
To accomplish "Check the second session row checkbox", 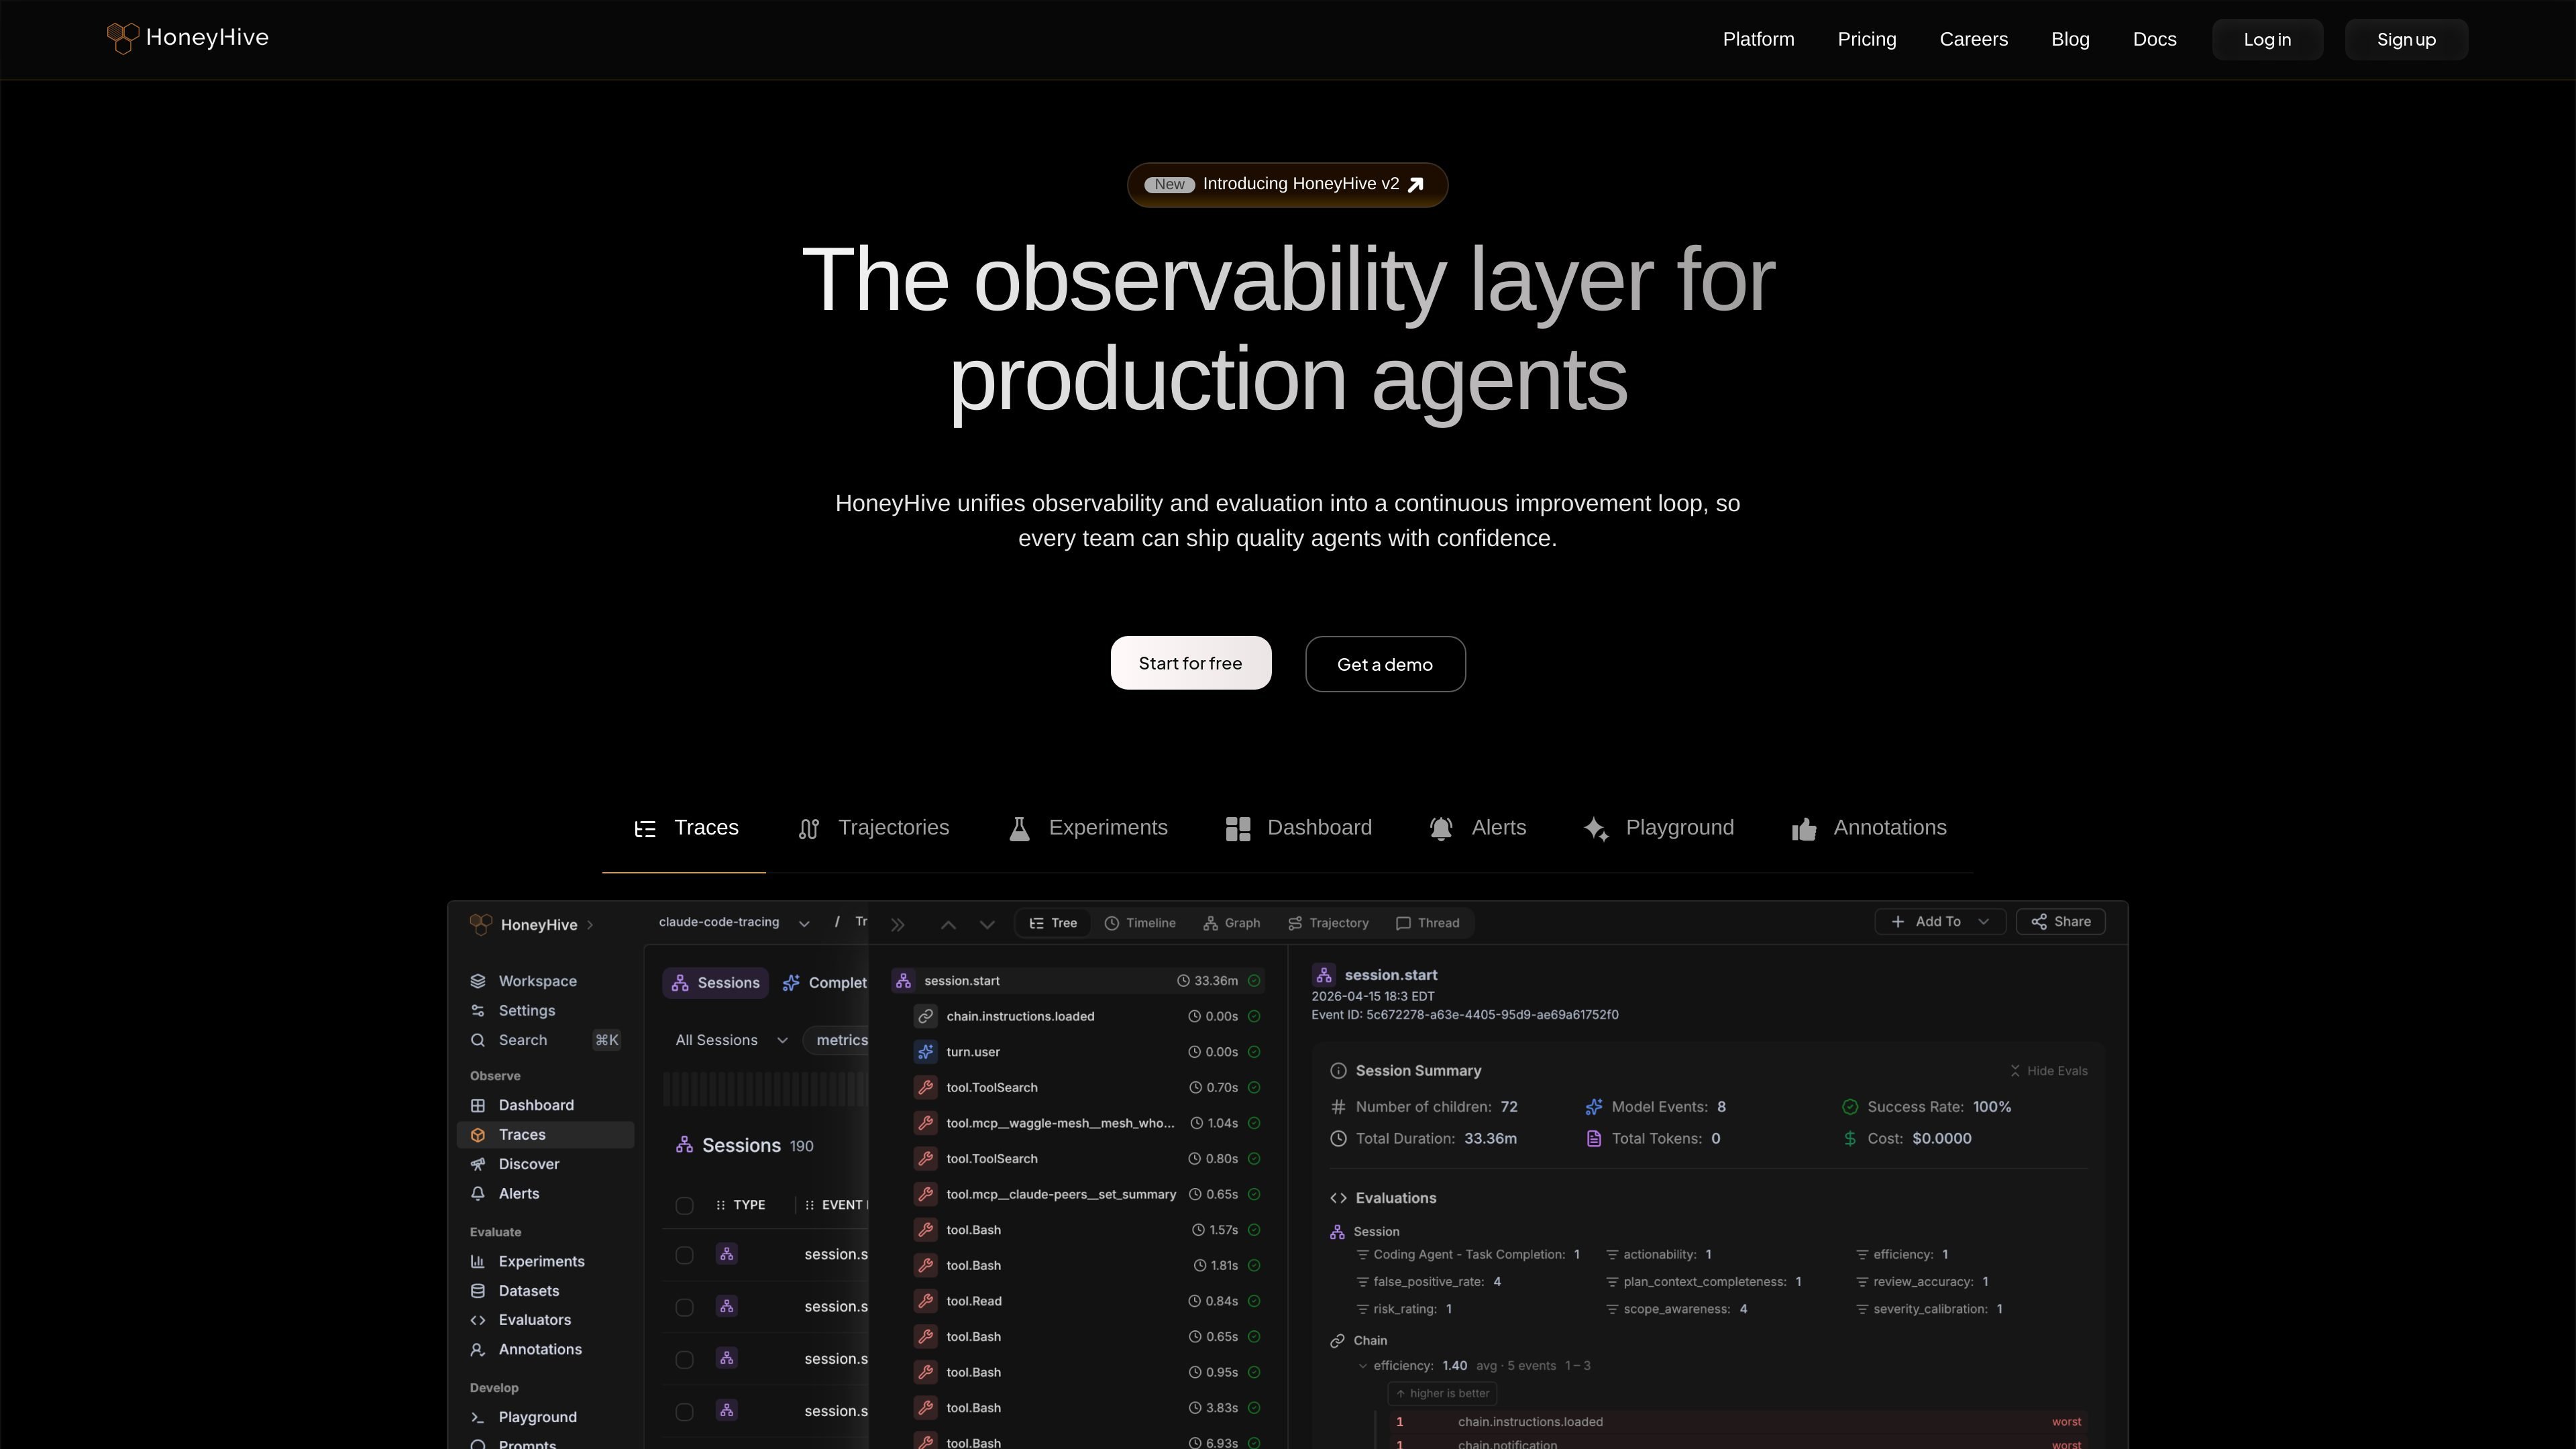I will (684, 1308).
